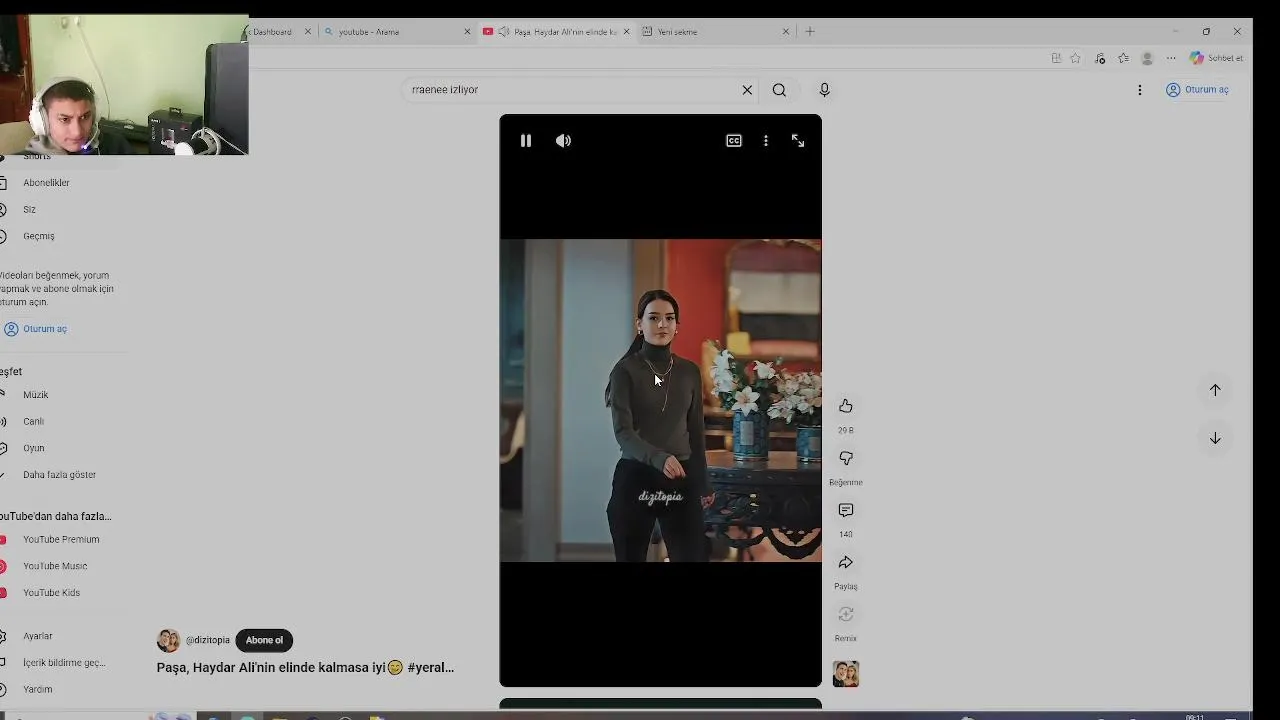Open YouTube settings three-dot menu in header

(x=1139, y=90)
